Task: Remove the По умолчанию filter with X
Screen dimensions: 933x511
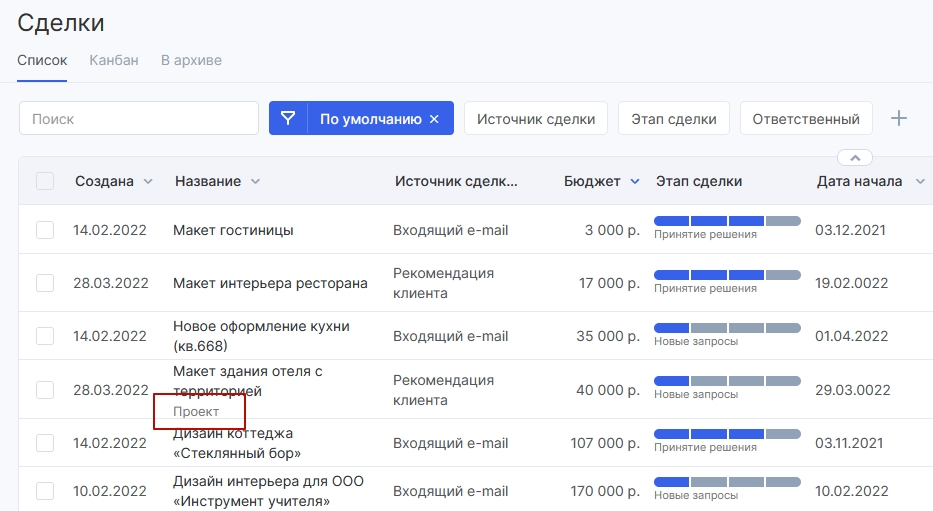Action: click(x=434, y=119)
